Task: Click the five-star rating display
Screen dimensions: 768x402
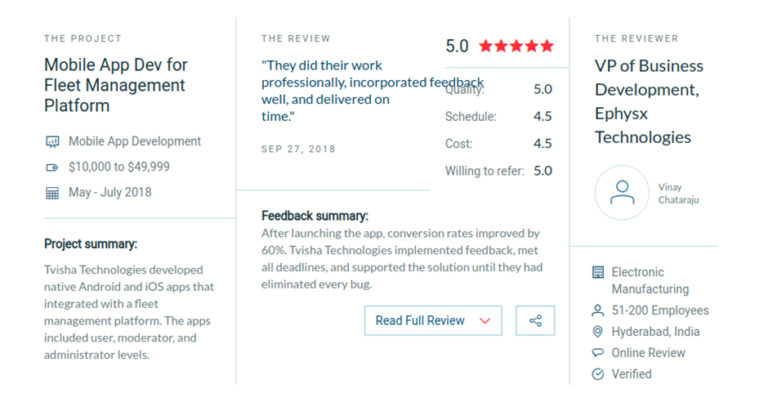Action: [x=515, y=46]
